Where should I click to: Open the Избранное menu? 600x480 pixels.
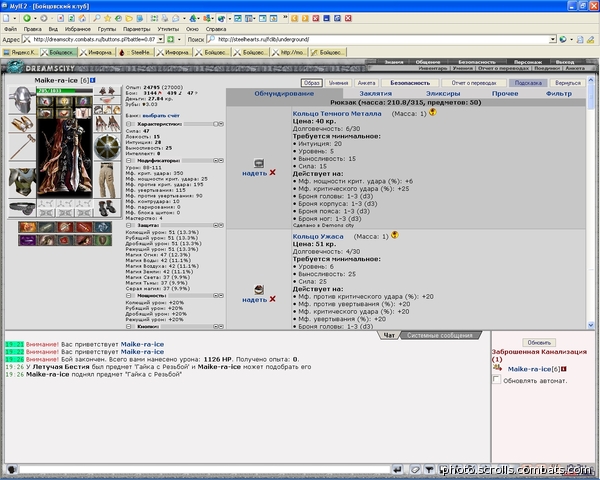(x=78, y=29)
